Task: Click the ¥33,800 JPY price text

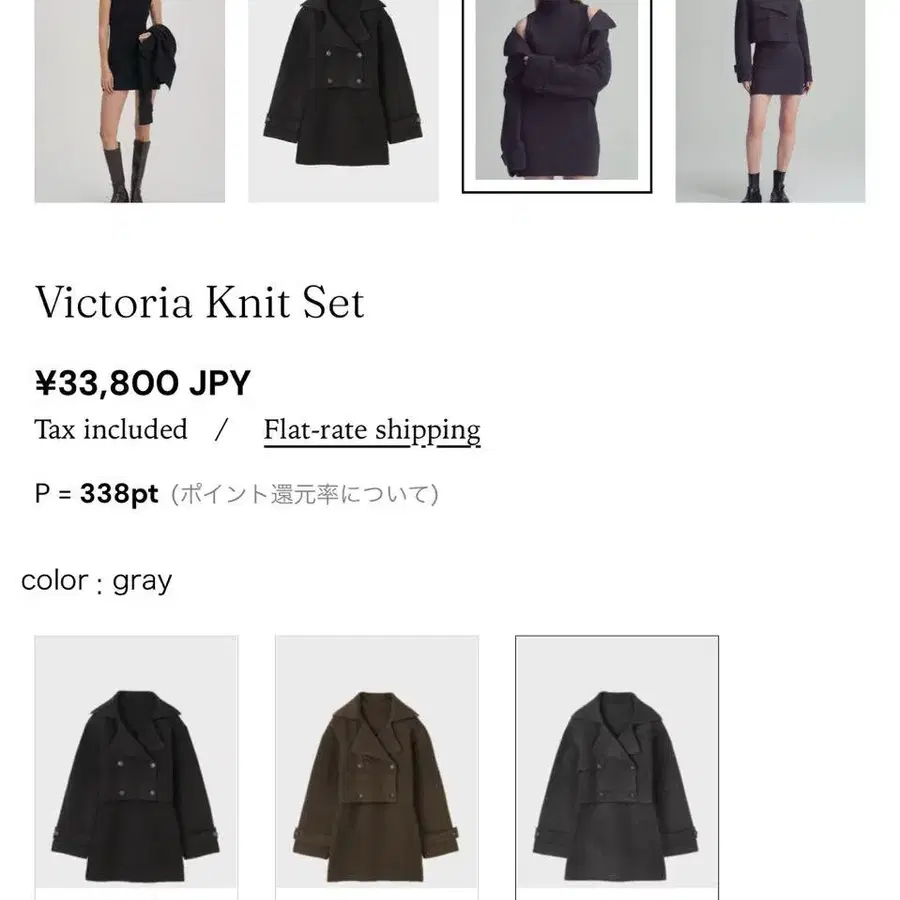Action: click(143, 383)
